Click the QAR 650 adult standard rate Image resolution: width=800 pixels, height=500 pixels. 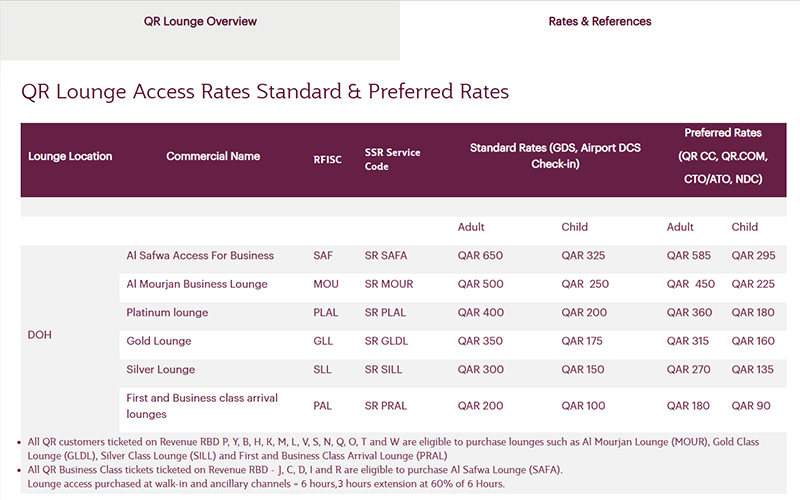click(x=480, y=256)
